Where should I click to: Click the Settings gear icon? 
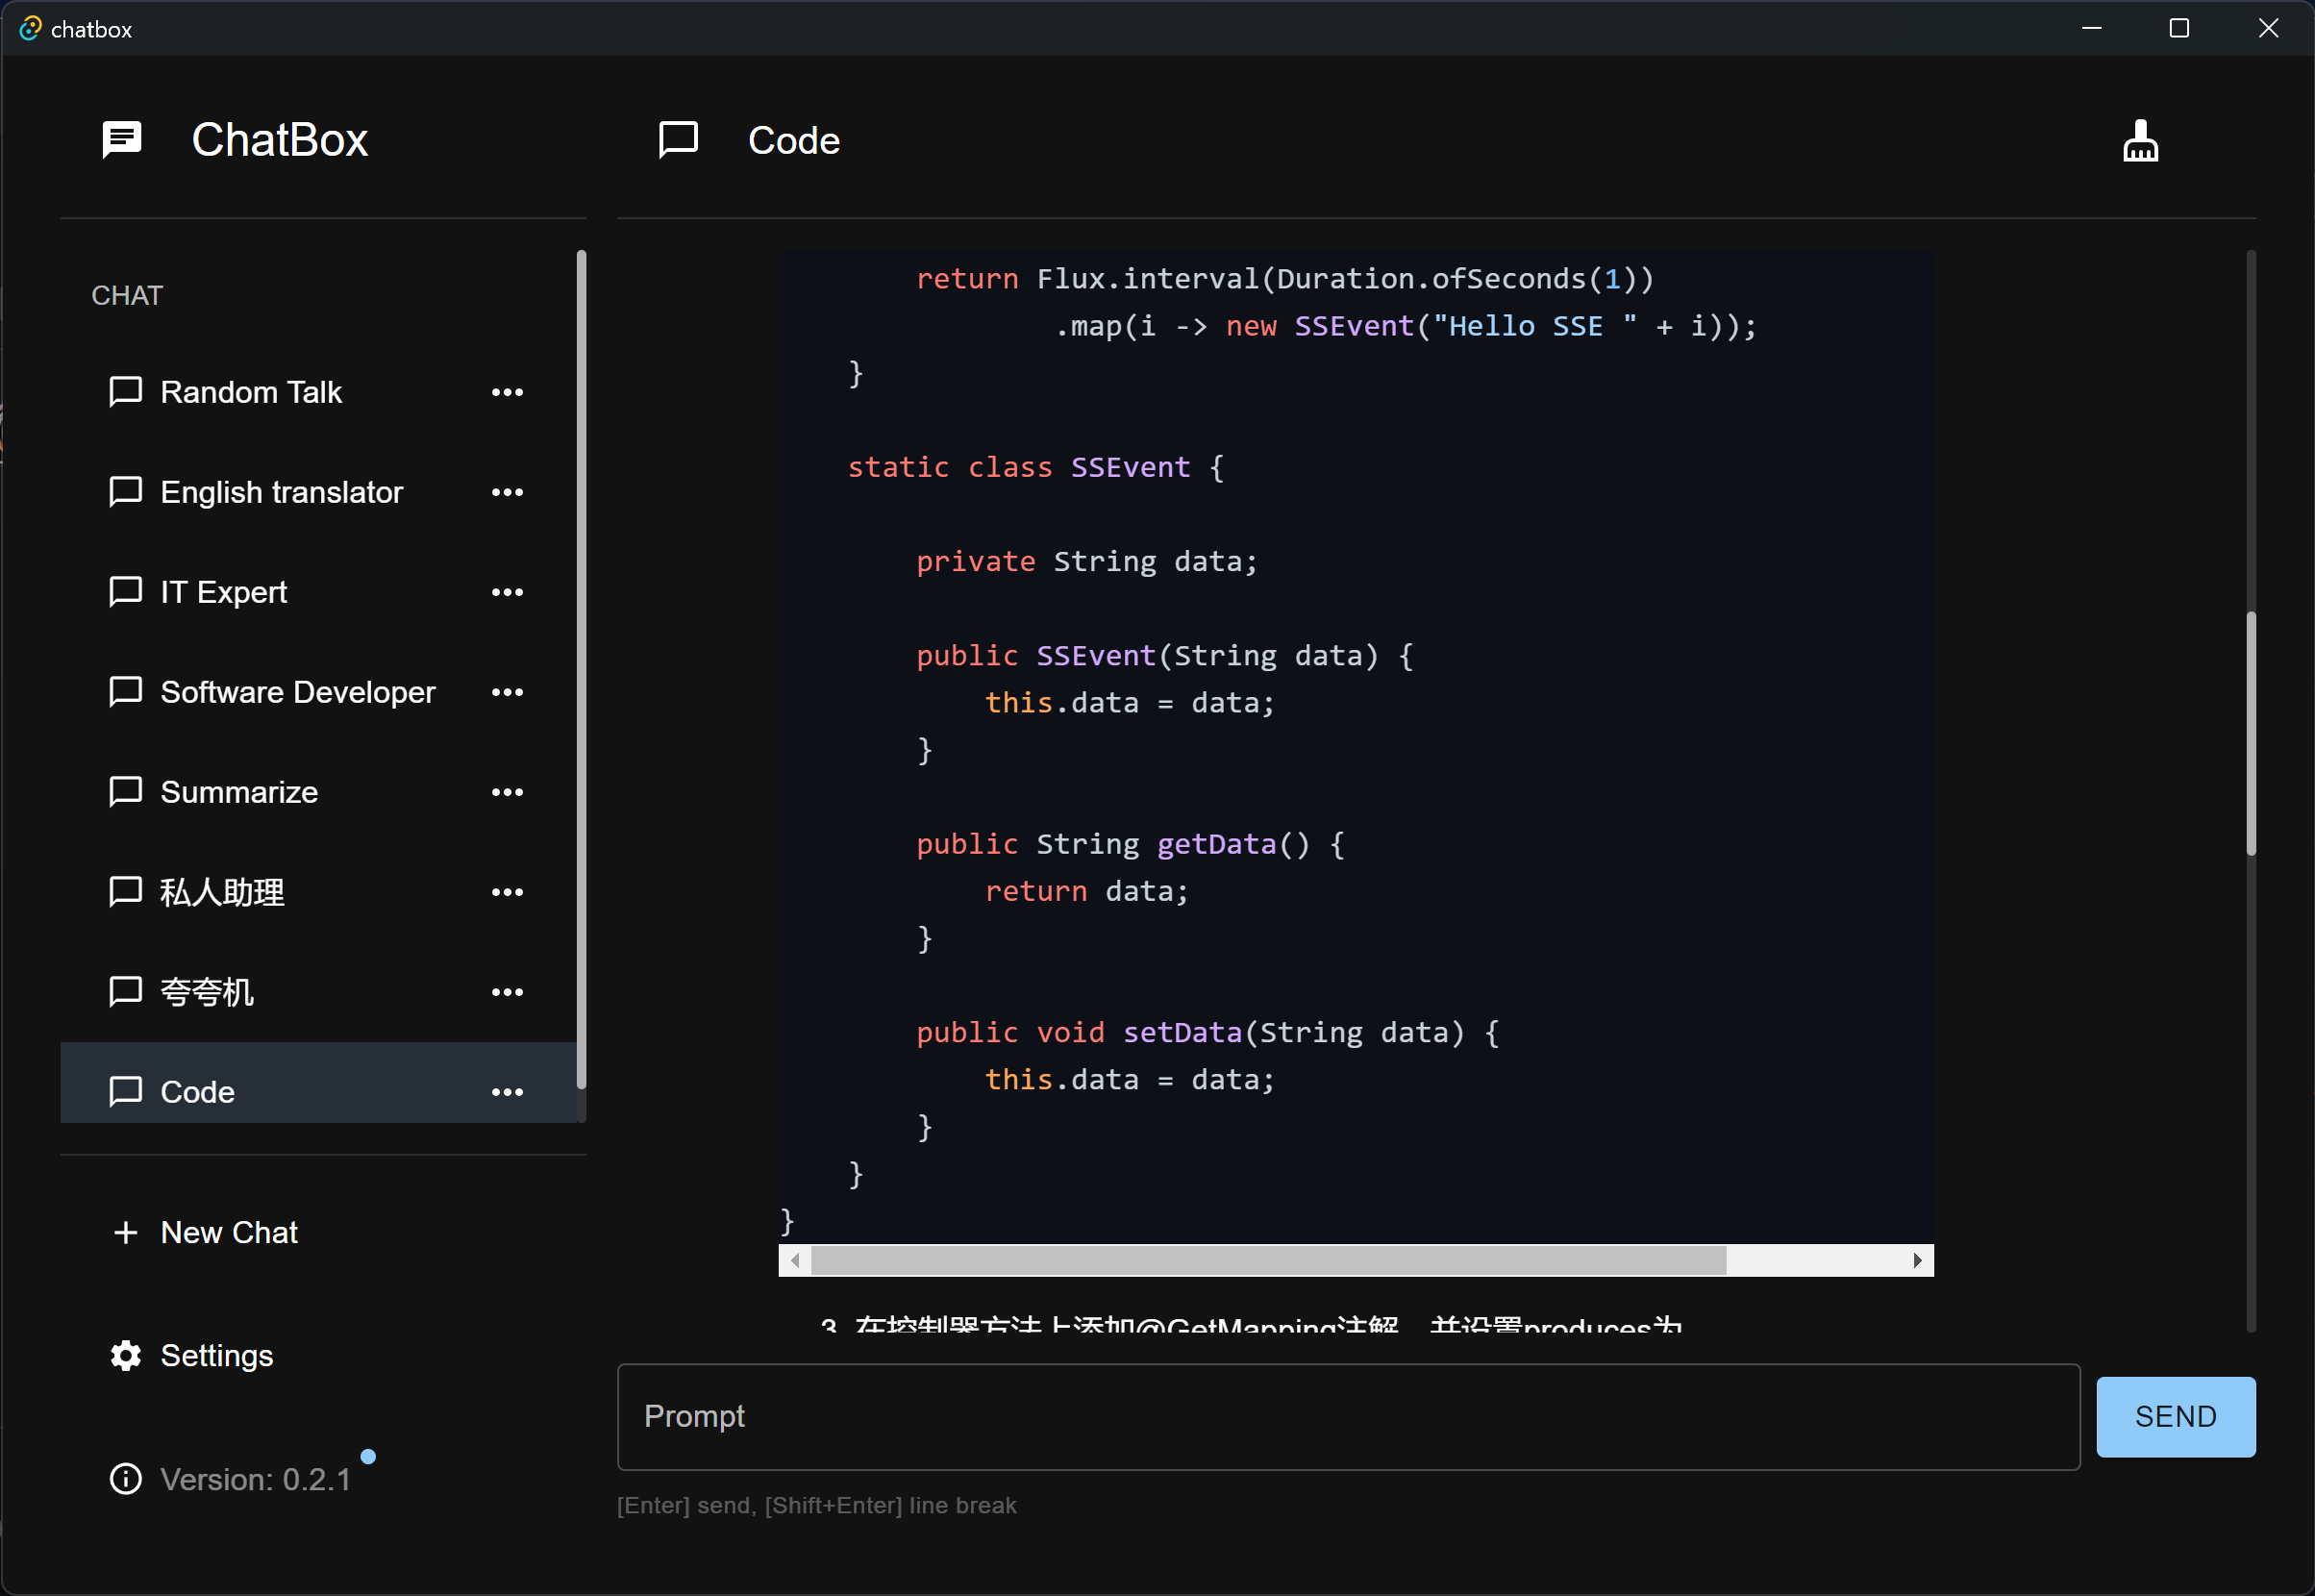[x=125, y=1355]
